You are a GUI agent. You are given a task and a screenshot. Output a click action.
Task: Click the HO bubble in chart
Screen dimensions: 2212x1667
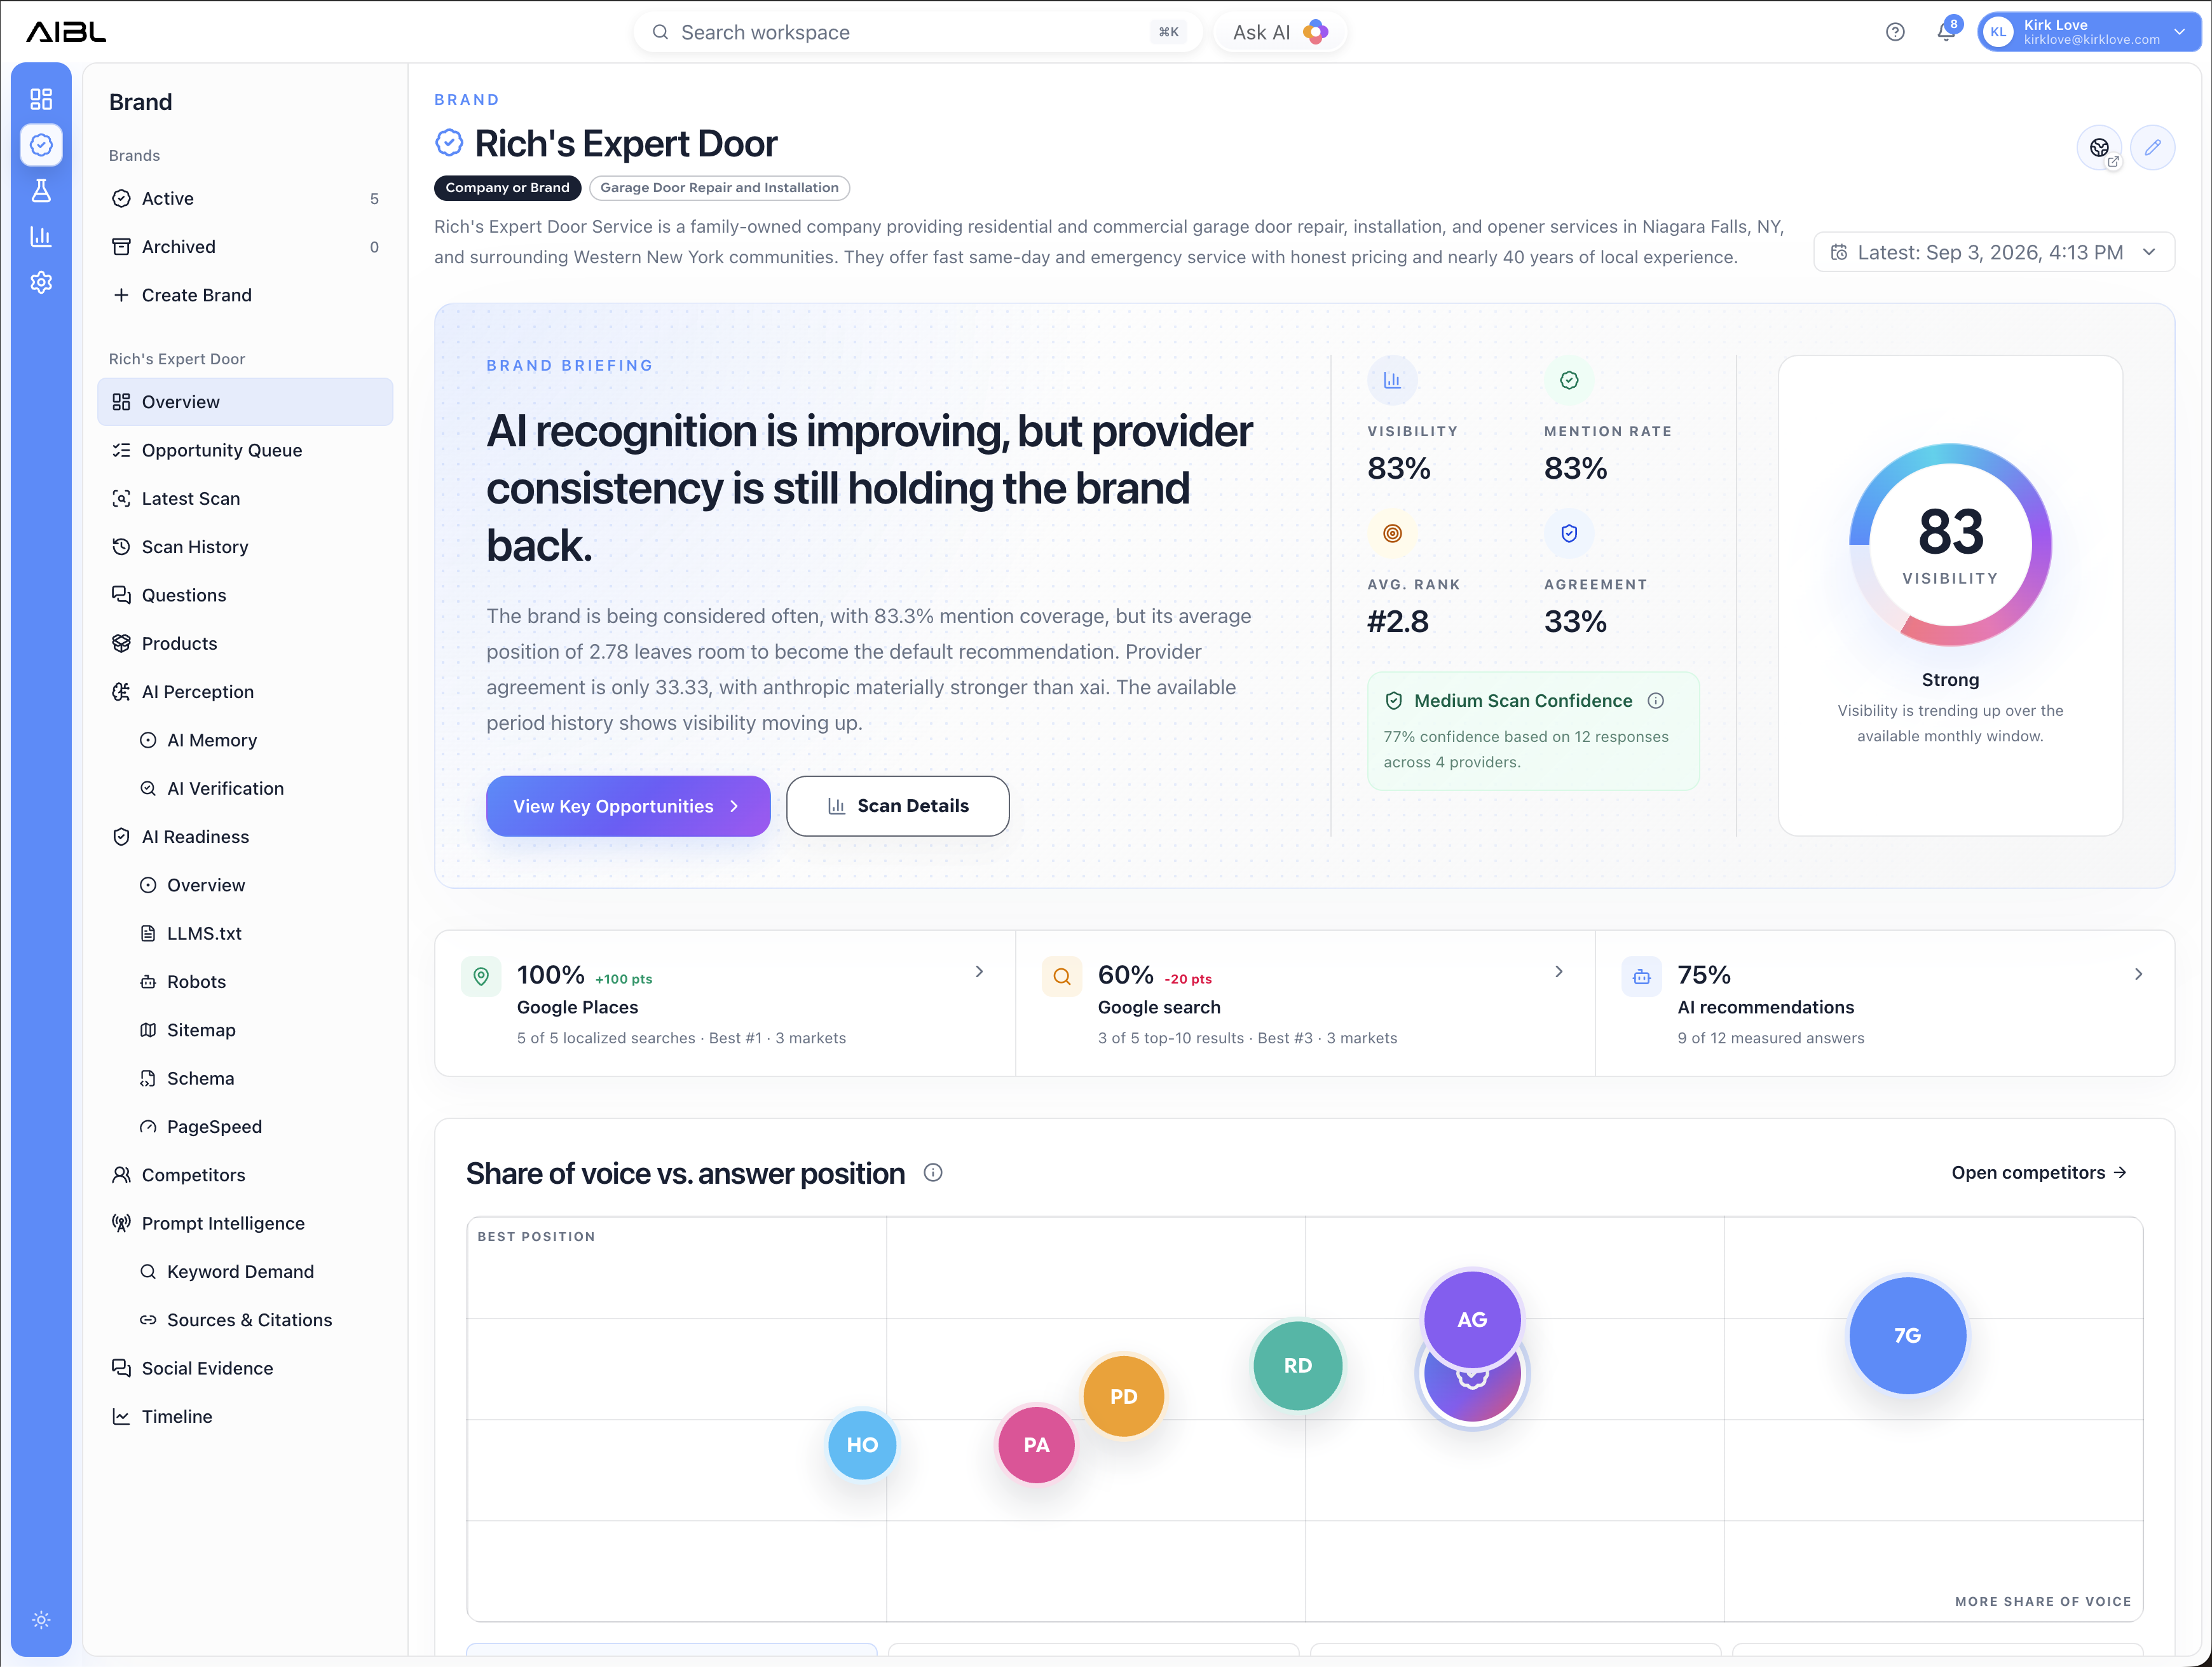862,1444
